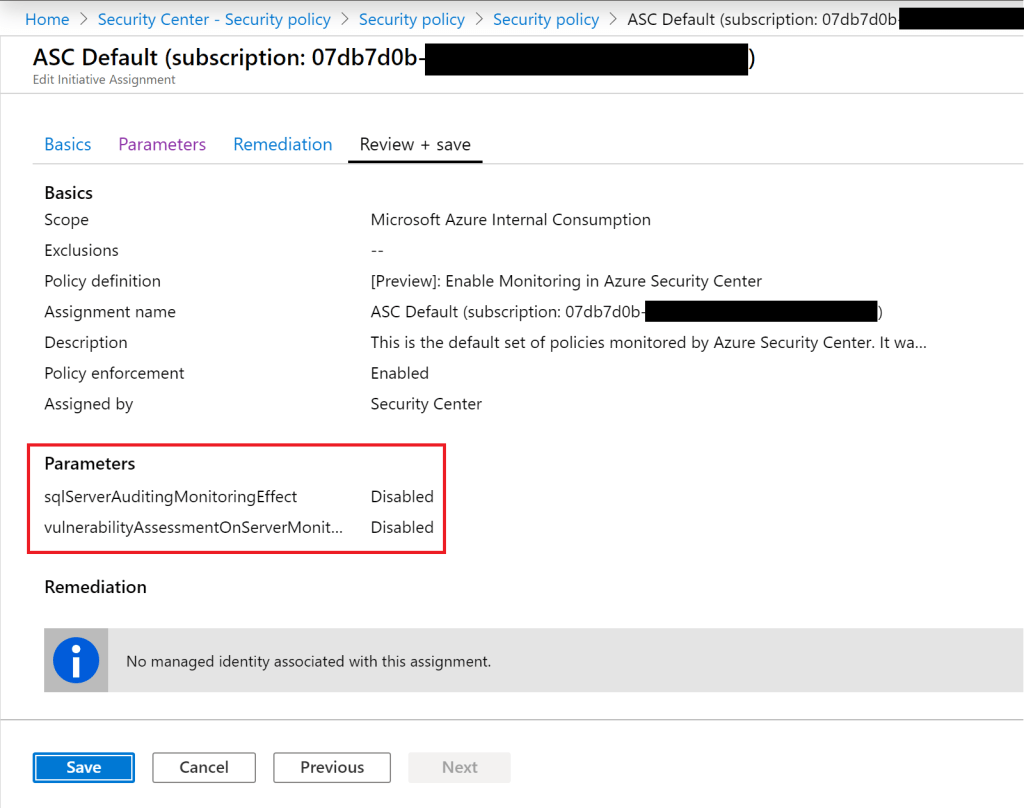This screenshot has width=1024, height=808.
Task: Click the 'No managed identity' notice message
Action: click(308, 661)
